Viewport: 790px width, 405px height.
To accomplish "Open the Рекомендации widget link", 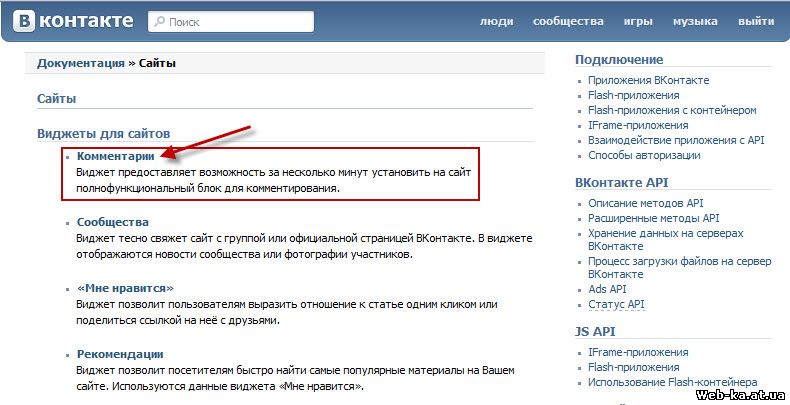I will [x=120, y=354].
